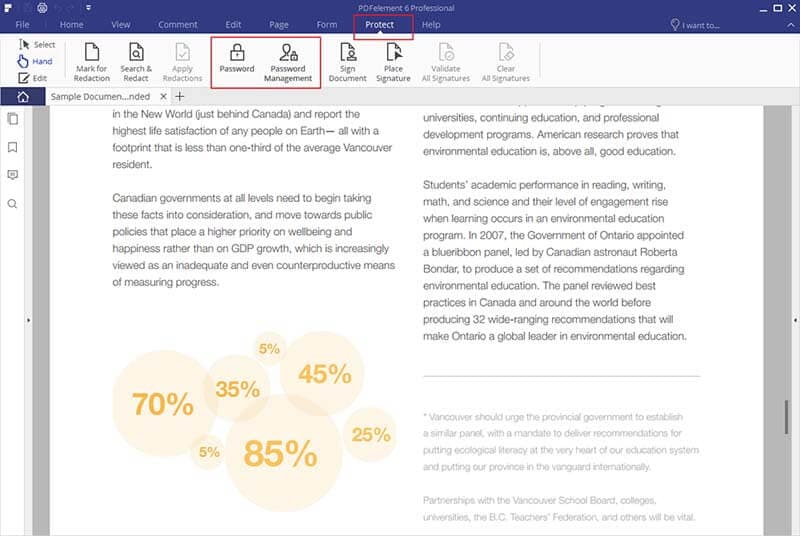This screenshot has width=800, height=536.
Task: Open the quick access customize dropdown
Action: [88, 8]
